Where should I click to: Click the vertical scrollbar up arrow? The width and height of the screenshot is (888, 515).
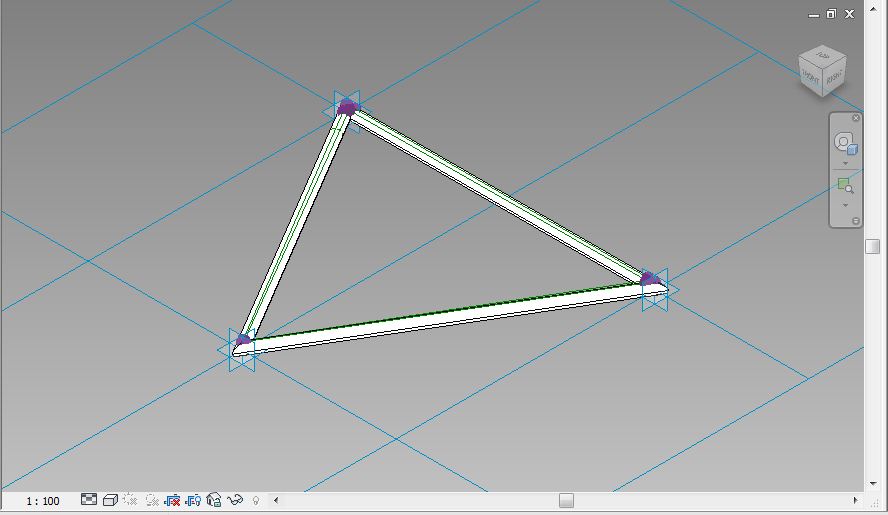coord(873,10)
